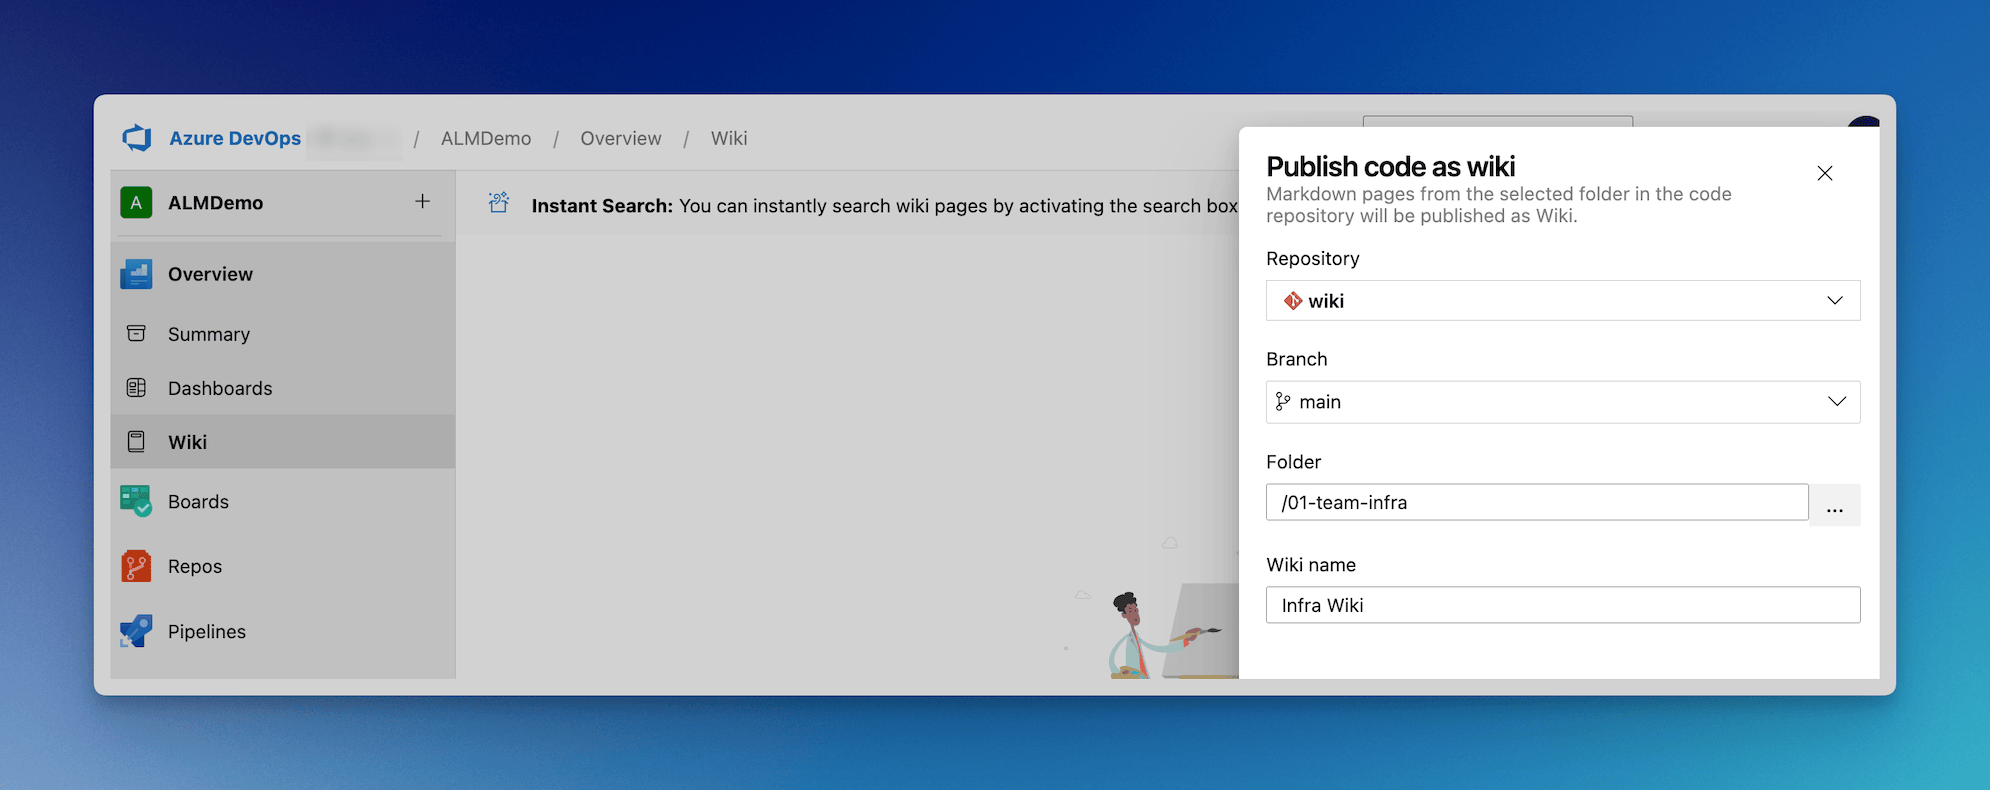Click the Wiki book icon

pos(136,442)
